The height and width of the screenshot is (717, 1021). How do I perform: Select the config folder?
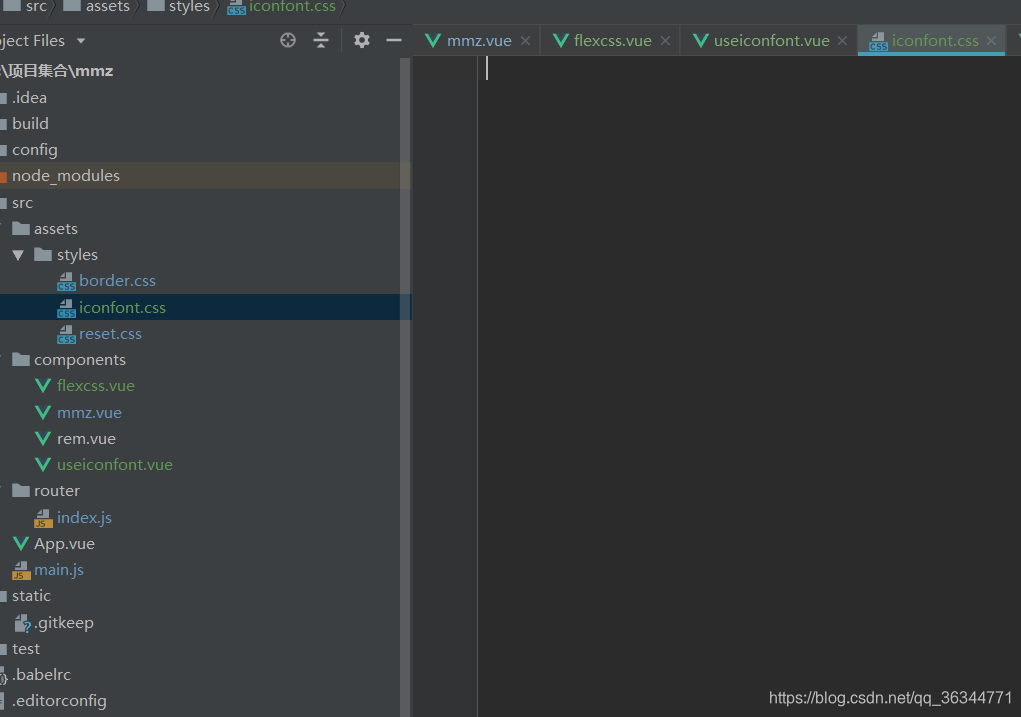coord(35,150)
